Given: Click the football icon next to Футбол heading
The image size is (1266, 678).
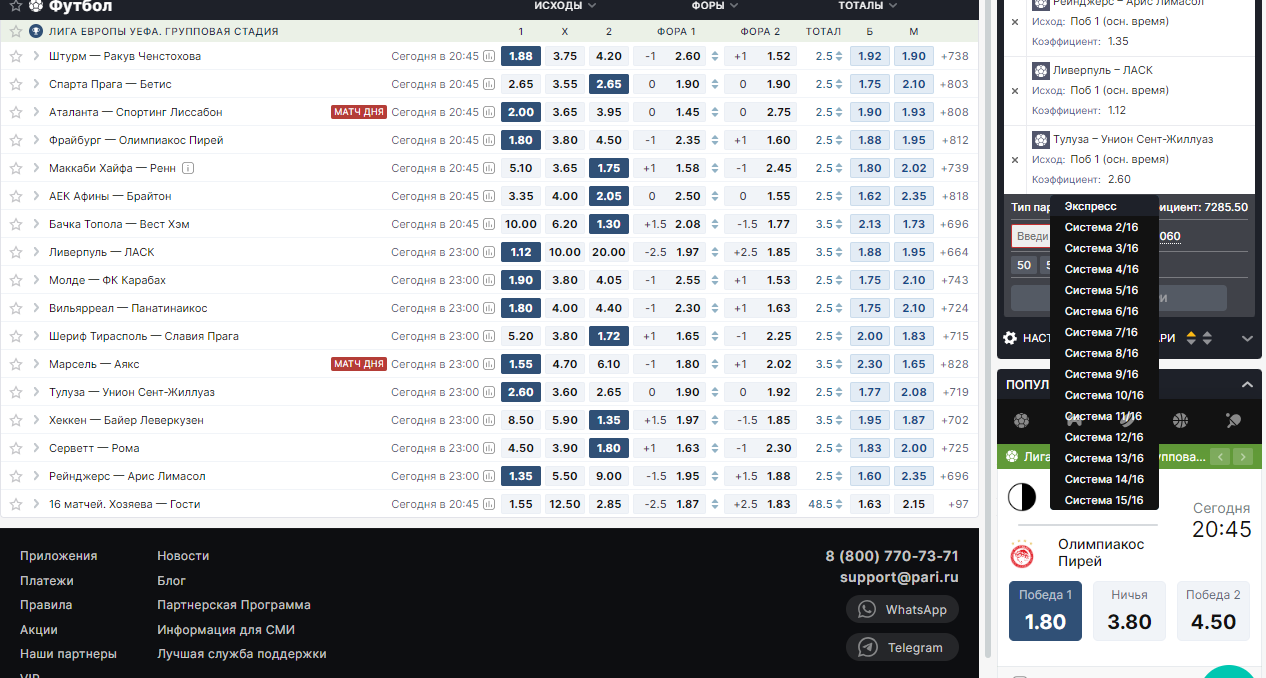Looking at the screenshot, I should (x=36, y=5).
